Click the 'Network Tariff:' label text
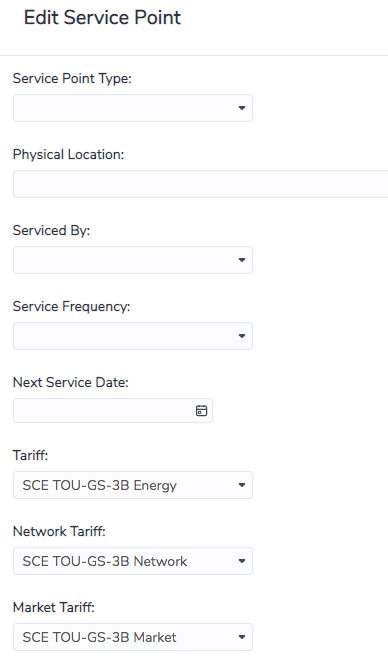This screenshot has height=663, width=388. tap(59, 531)
